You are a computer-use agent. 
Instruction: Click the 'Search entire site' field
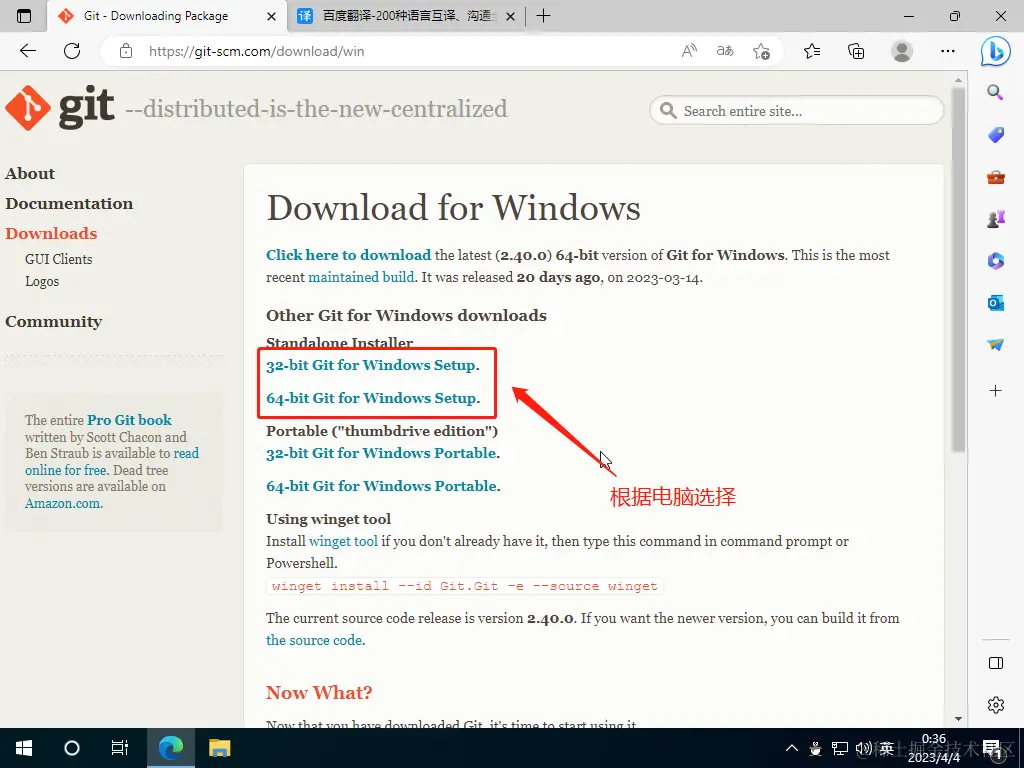796,111
